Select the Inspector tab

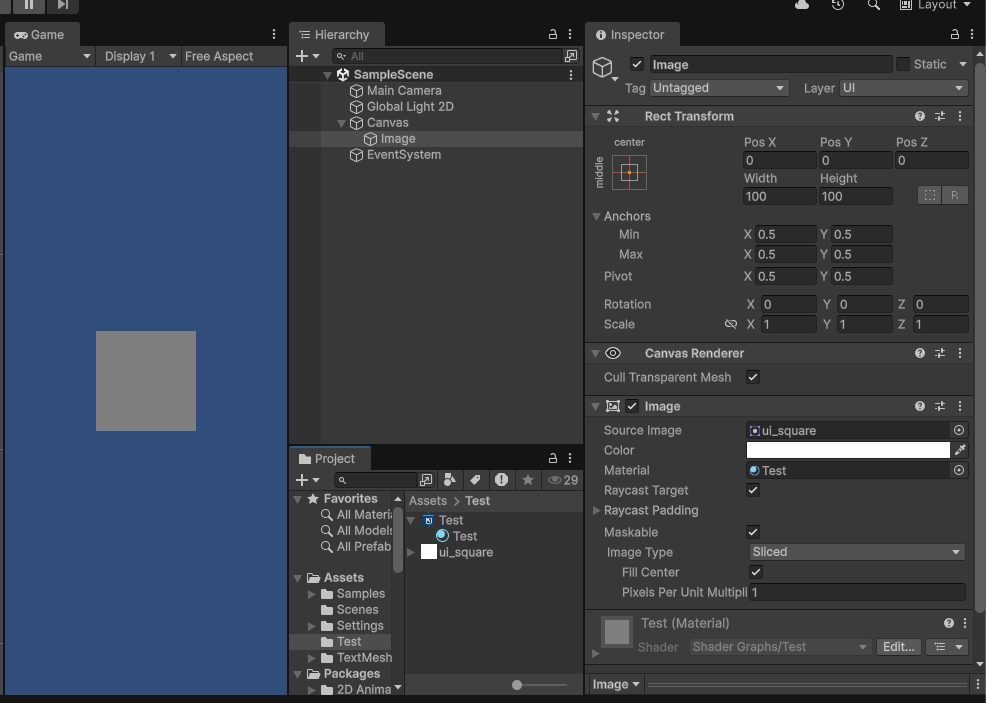(630, 35)
